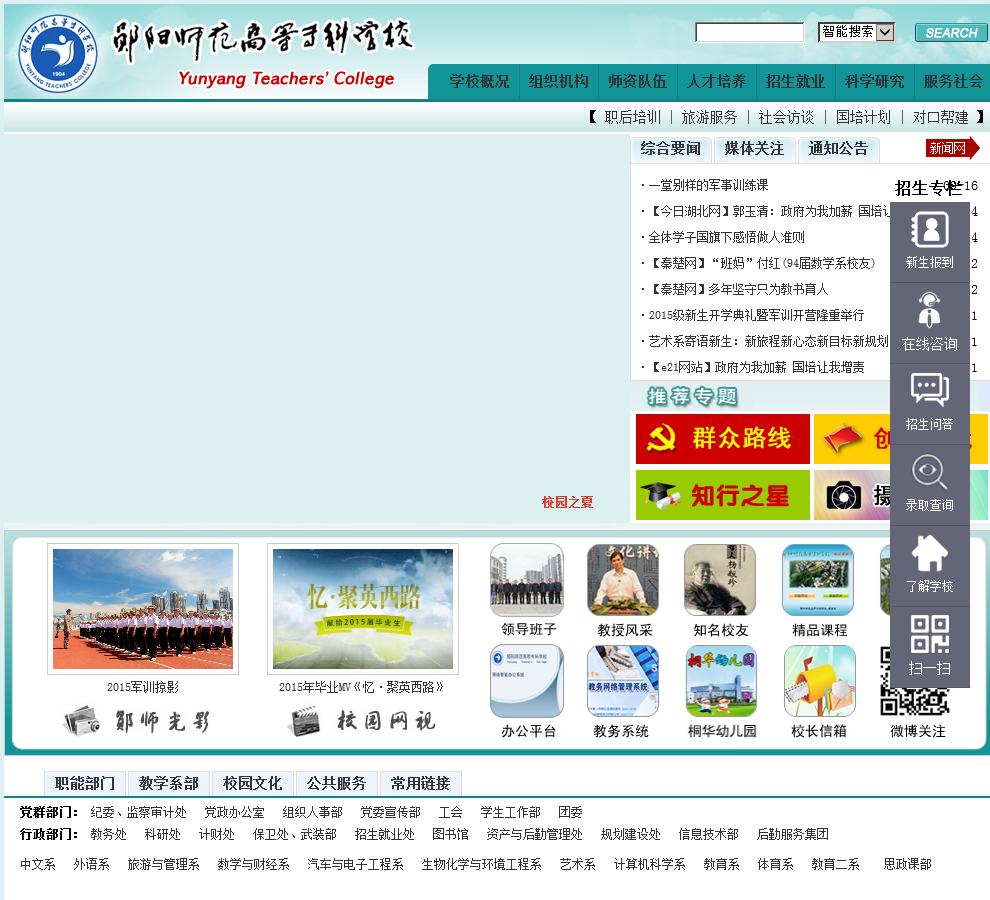990x900 pixels.
Task: Switch to the 通知公告 tab
Action: pos(838,149)
